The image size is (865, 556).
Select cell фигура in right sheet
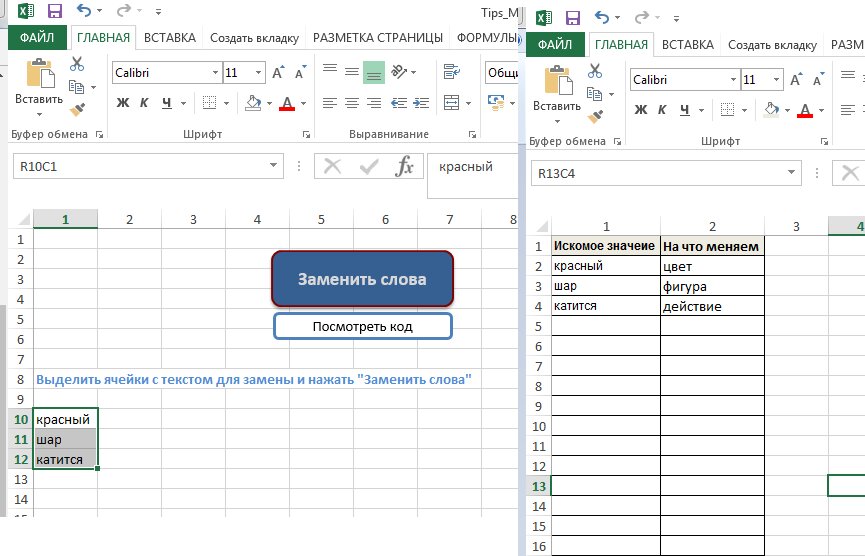click(x=712, y=286)
